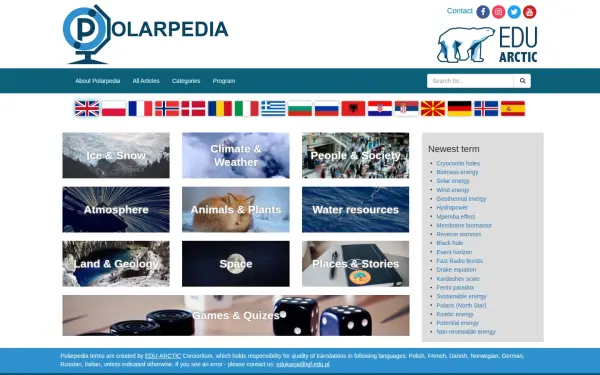Open the Sustainable energy term

point(461,296)
